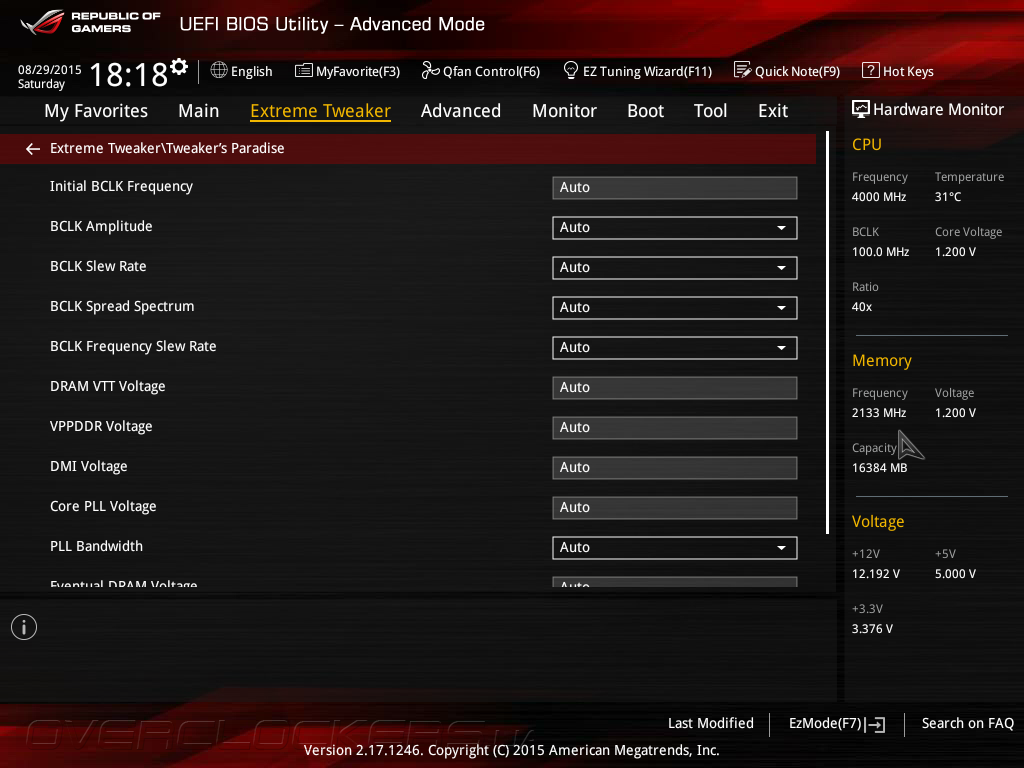This screenshot has height=768, width=1024.
Task: Open Quick Note(F9)
Action: click(787, 71)
